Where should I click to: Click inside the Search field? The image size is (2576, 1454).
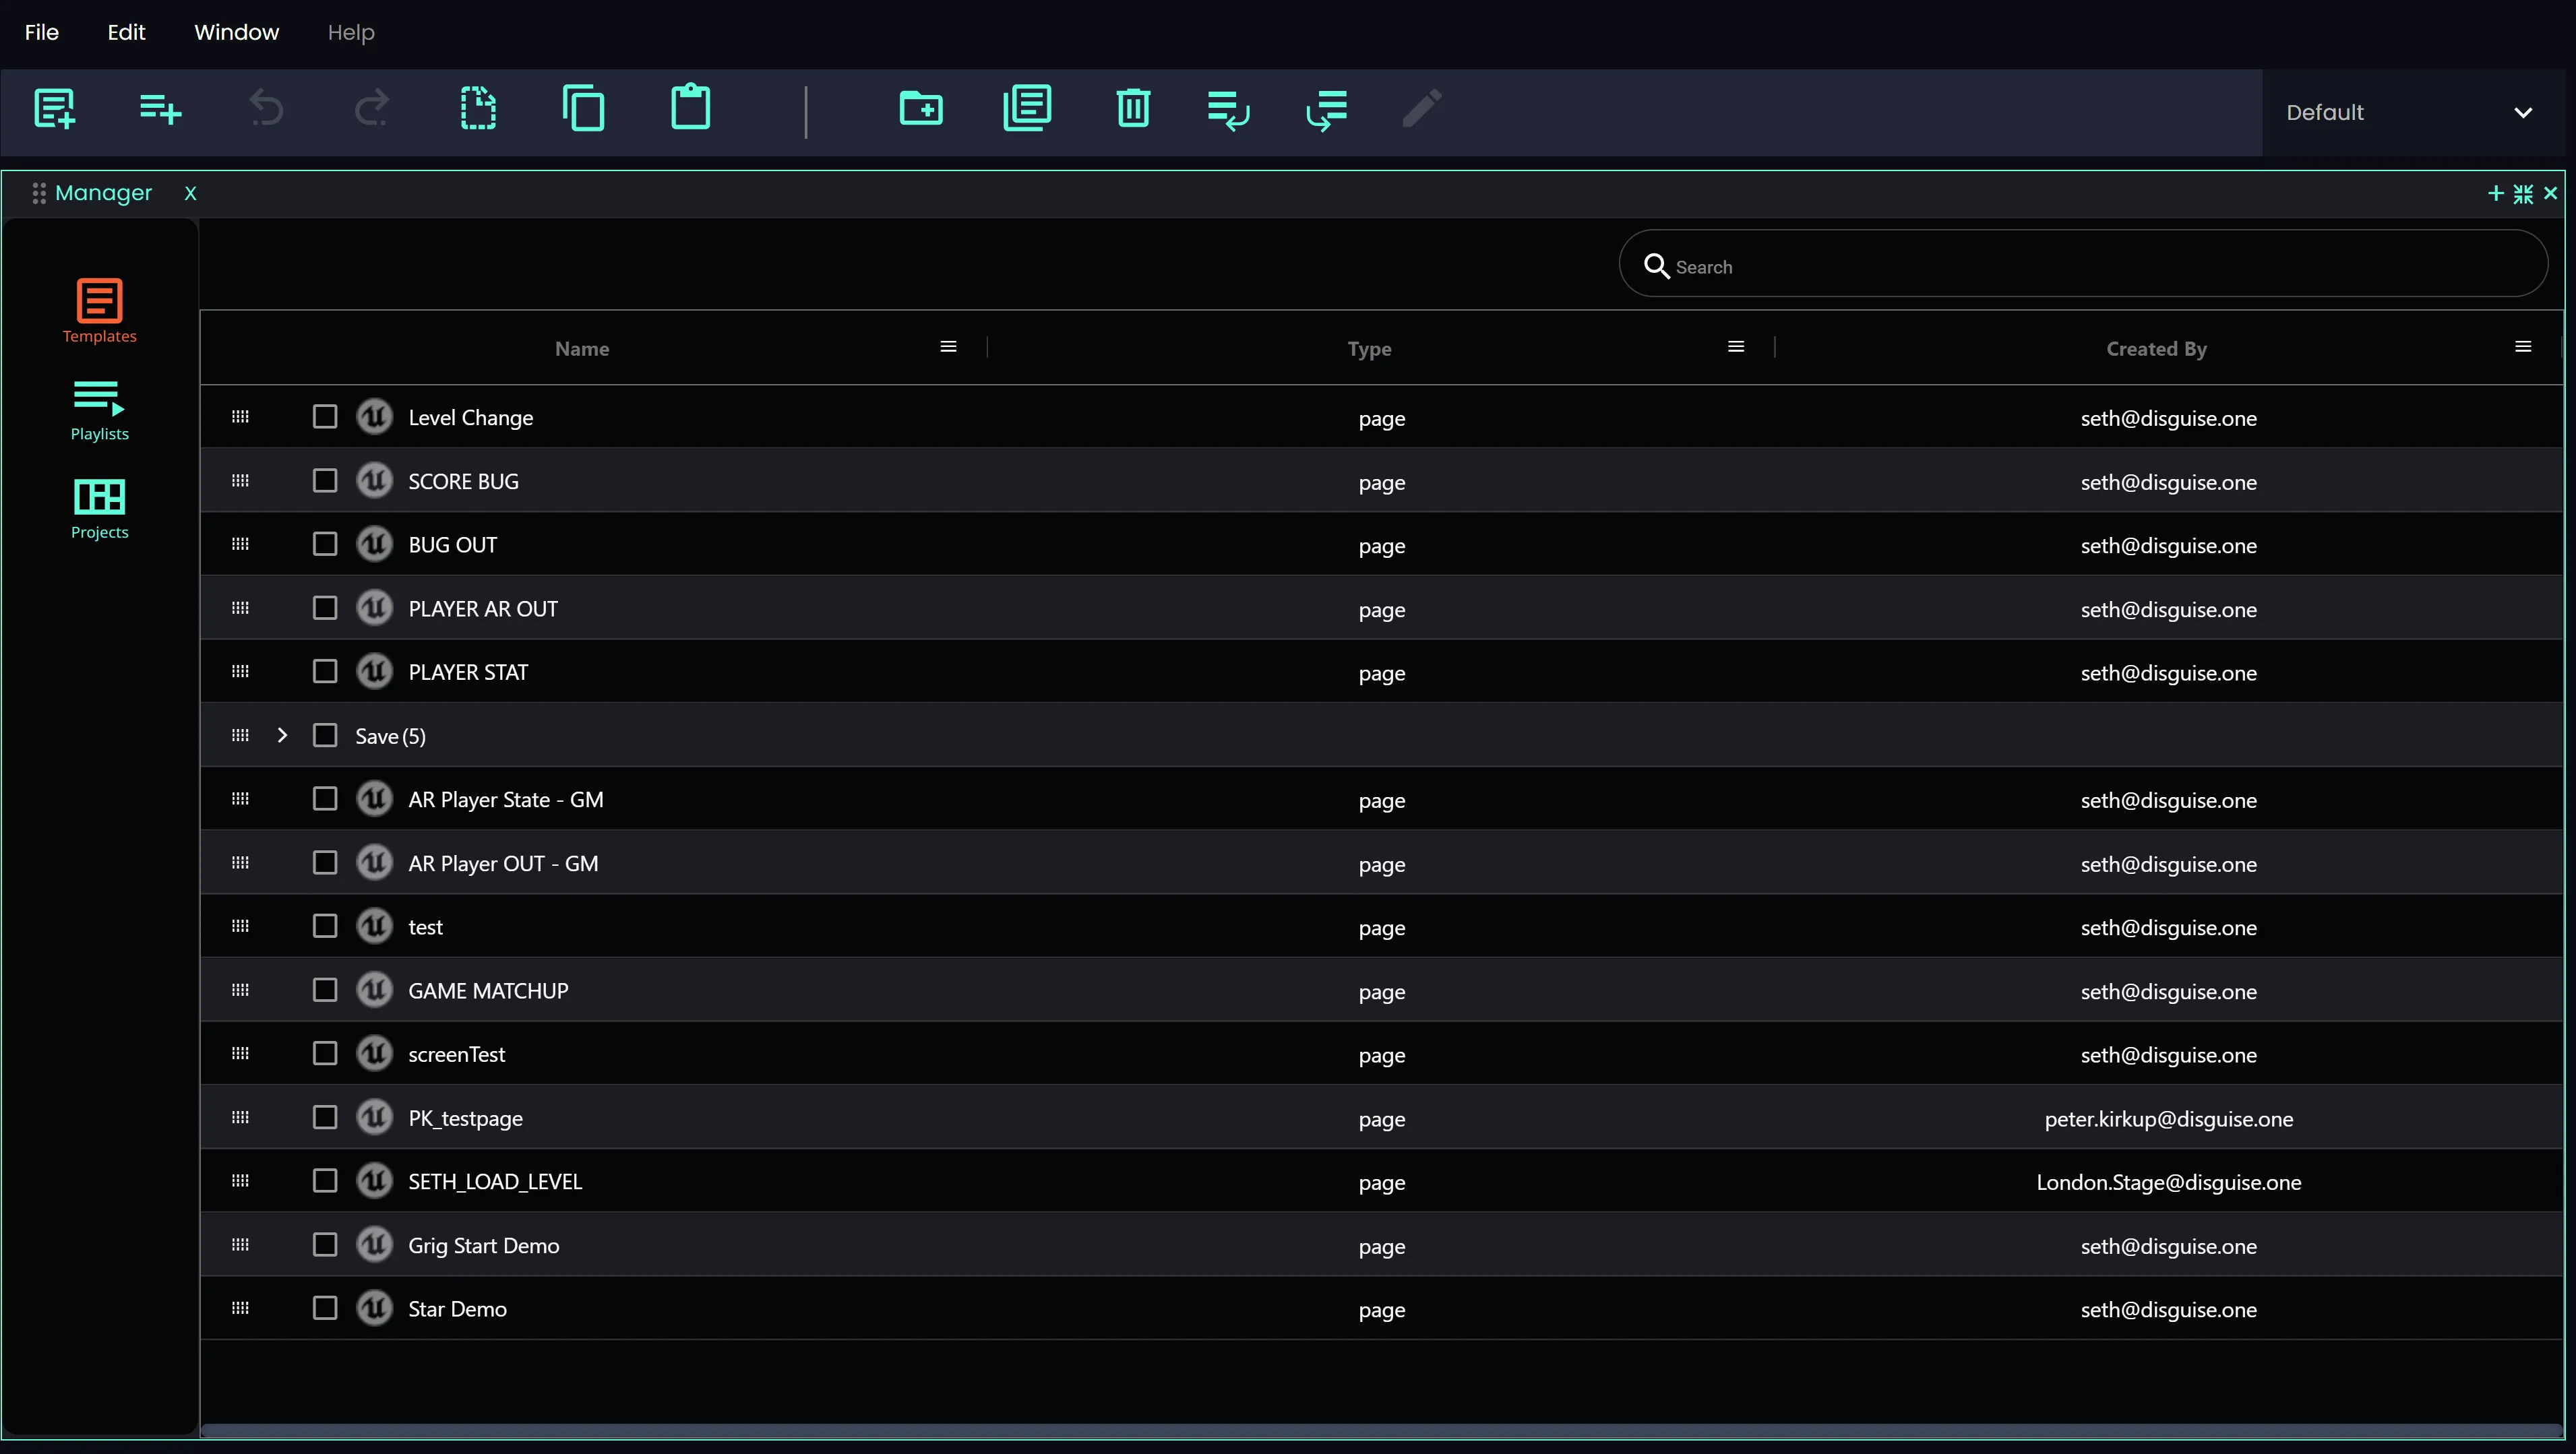click(x=2080, y=266)
